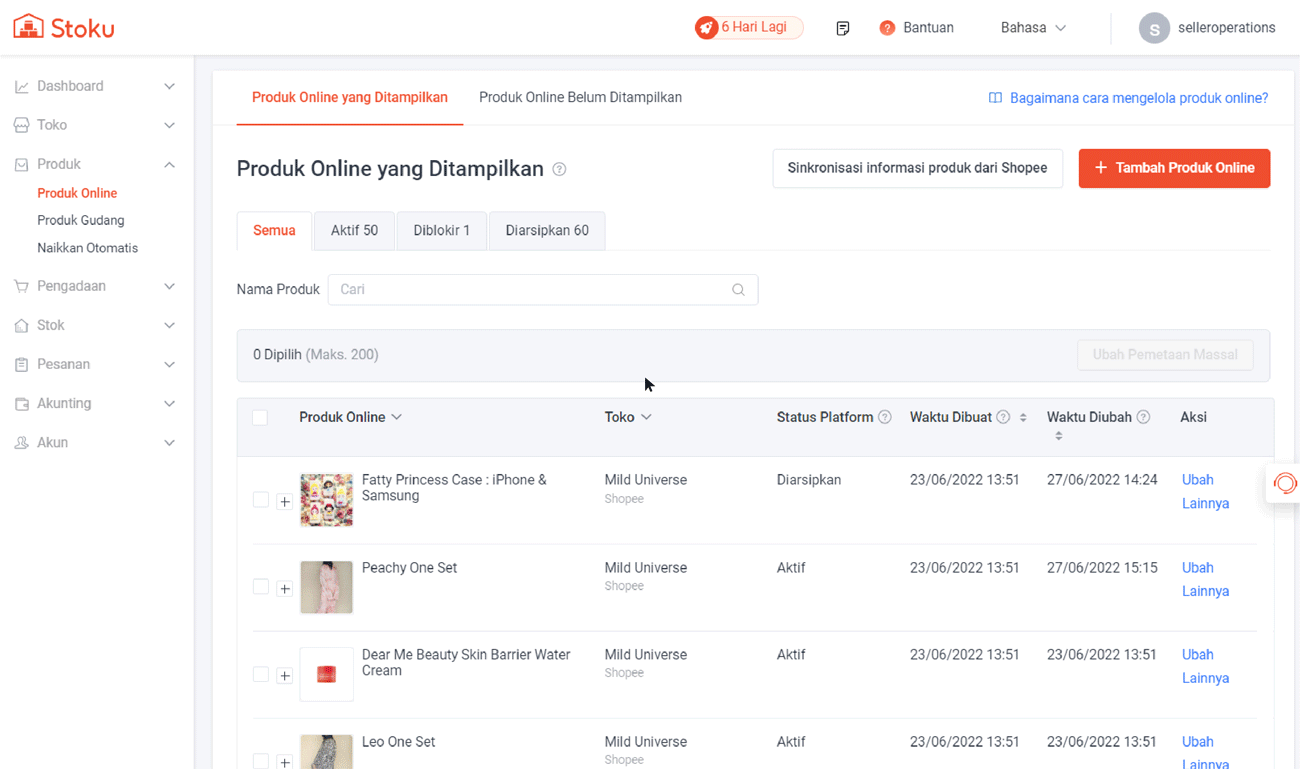Open the Bahasa language dropdown
Screen dimensions: 1300x769
click(1032, 27)
